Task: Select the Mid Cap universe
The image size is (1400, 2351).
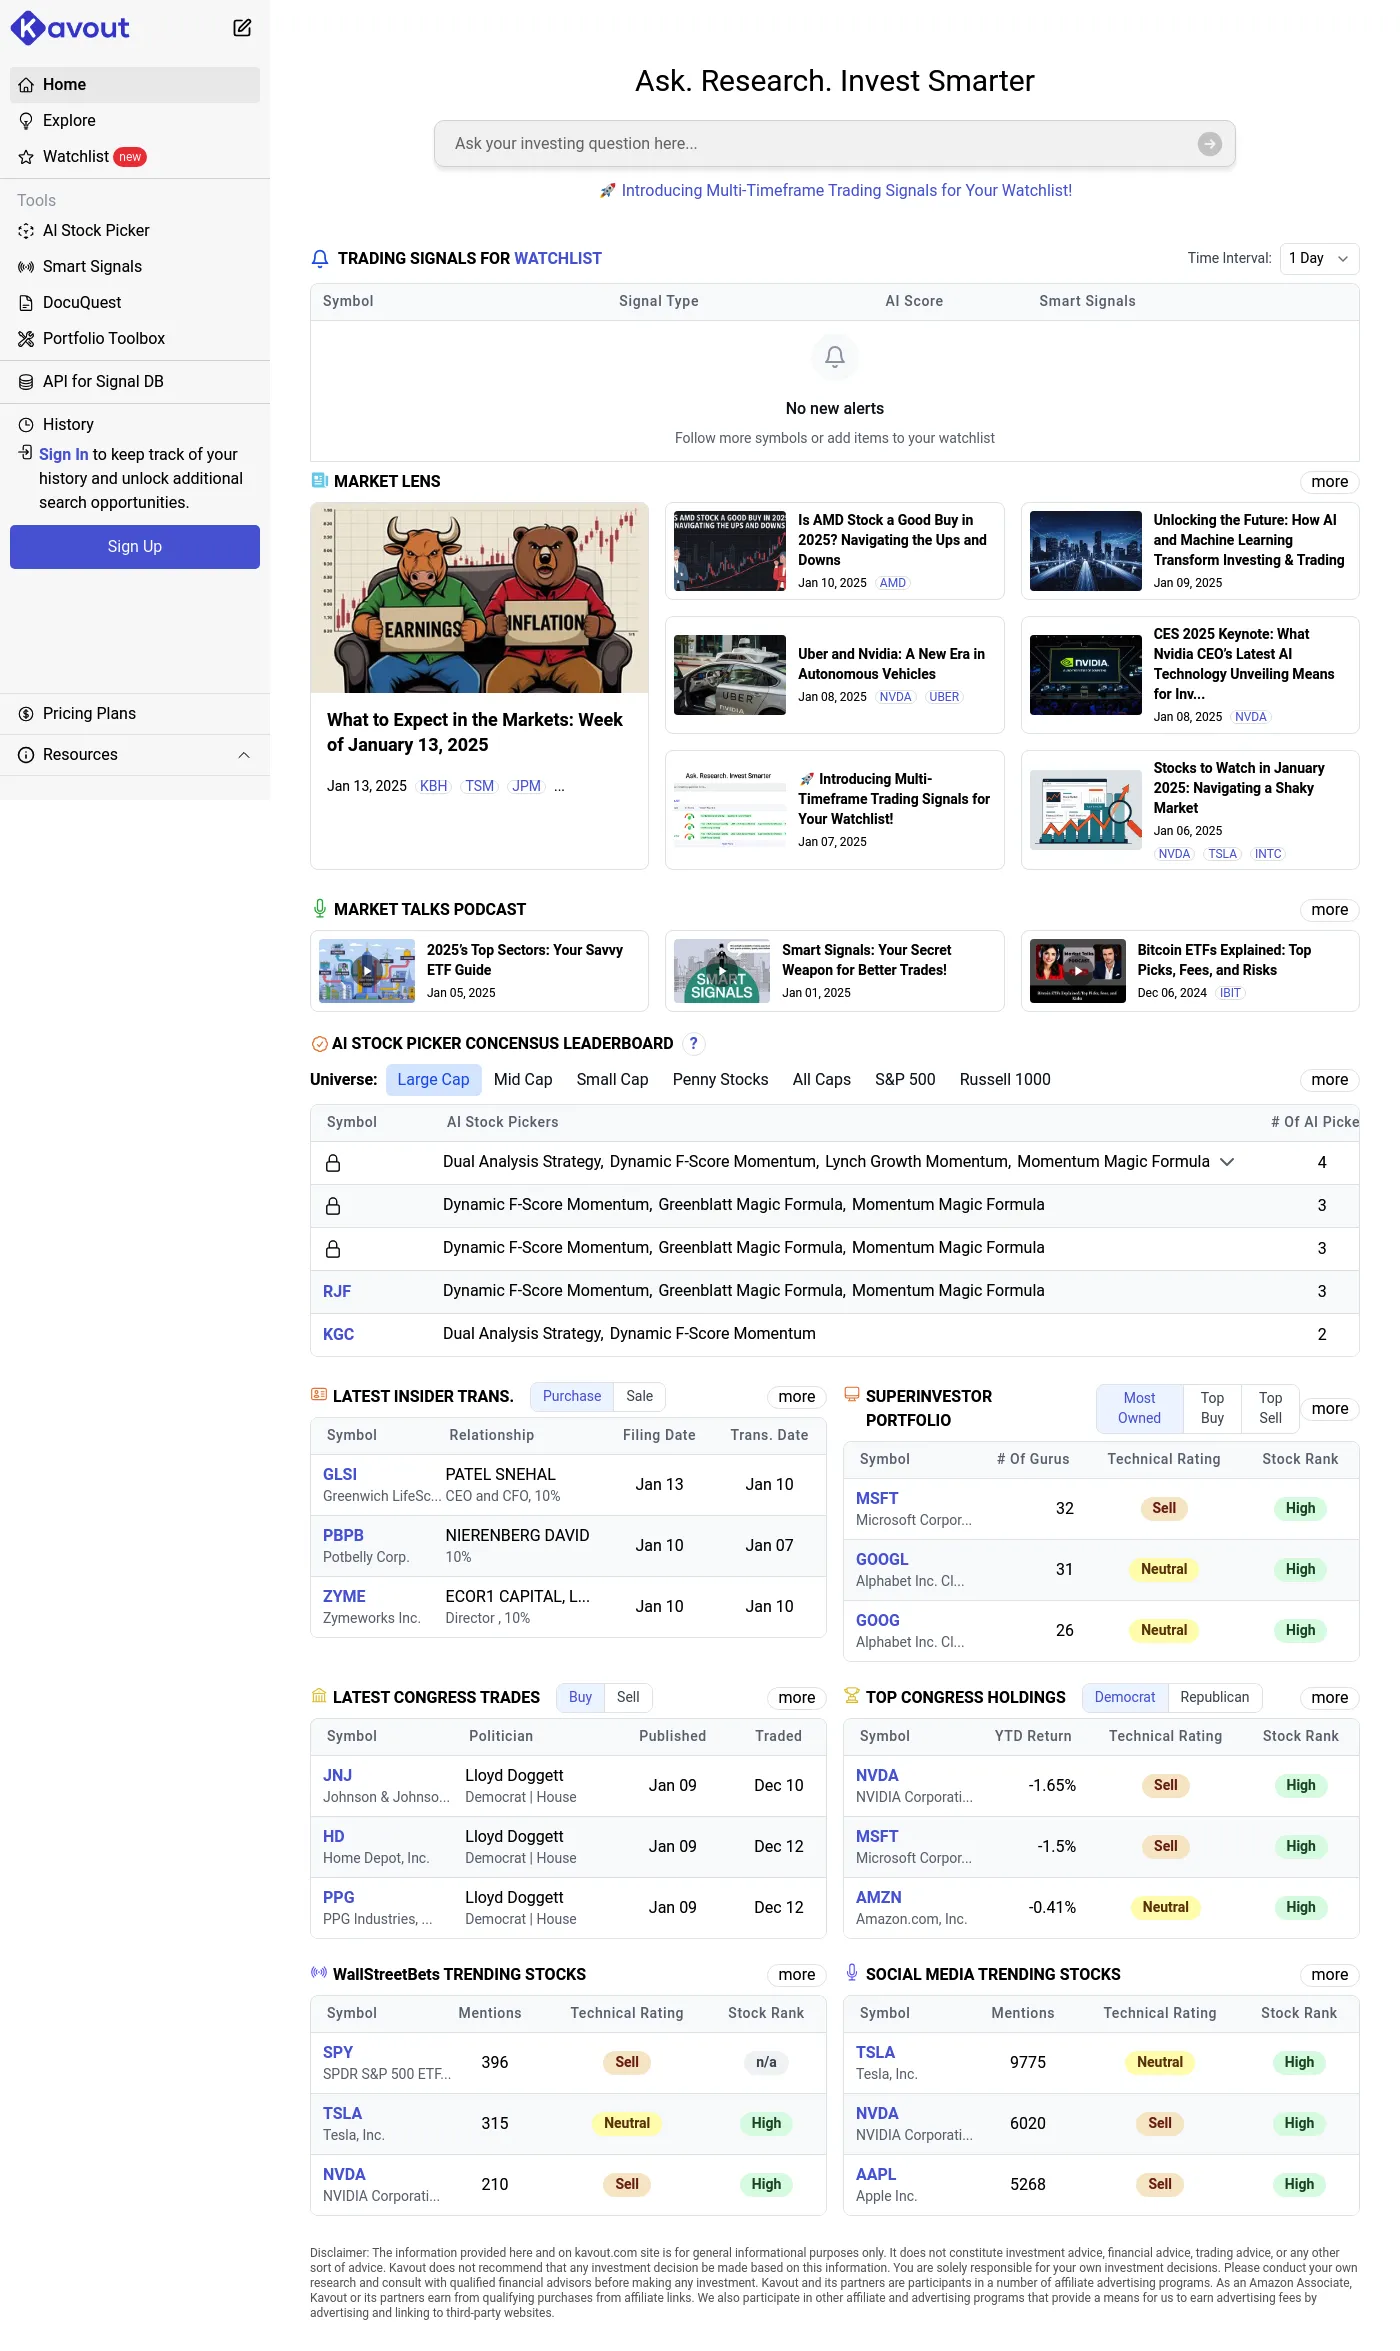Action: pyautogui.click(x=523, y=1080)
